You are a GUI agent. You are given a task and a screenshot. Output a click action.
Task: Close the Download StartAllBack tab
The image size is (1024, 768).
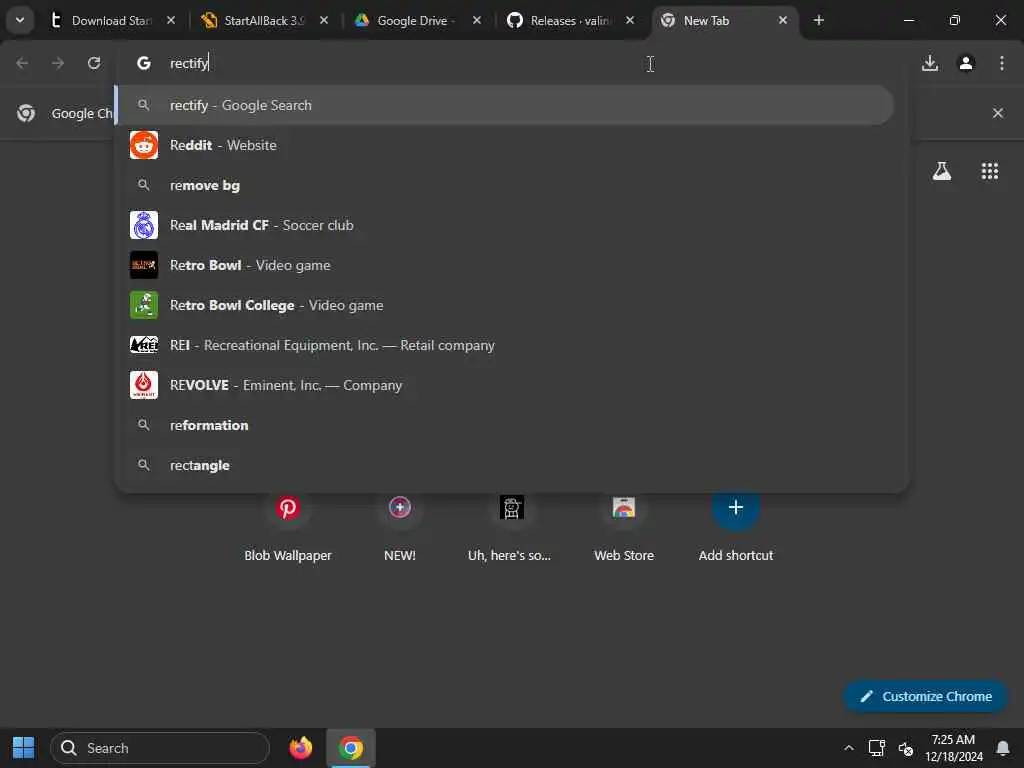tap(171, 20)
